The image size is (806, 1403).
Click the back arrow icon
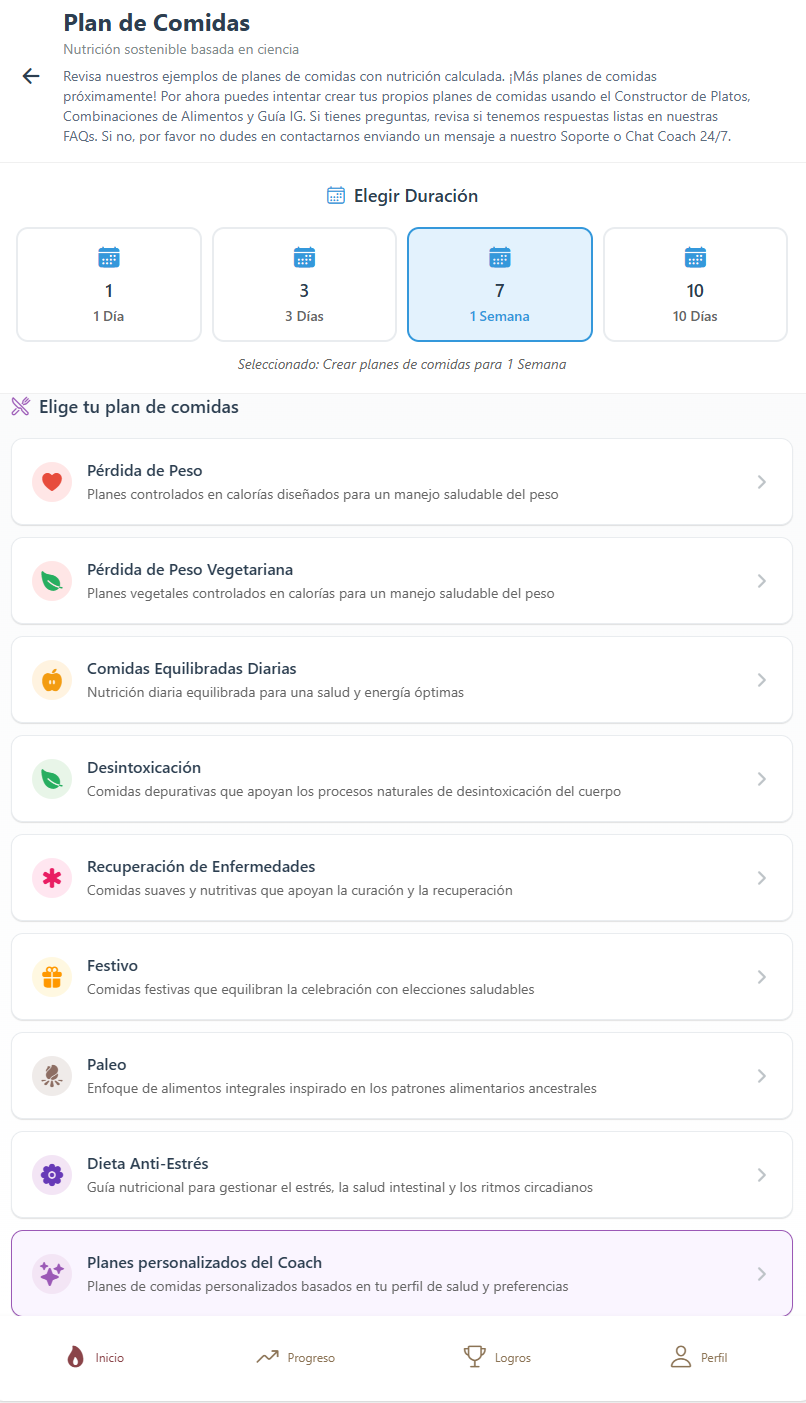tap(31, 76)
